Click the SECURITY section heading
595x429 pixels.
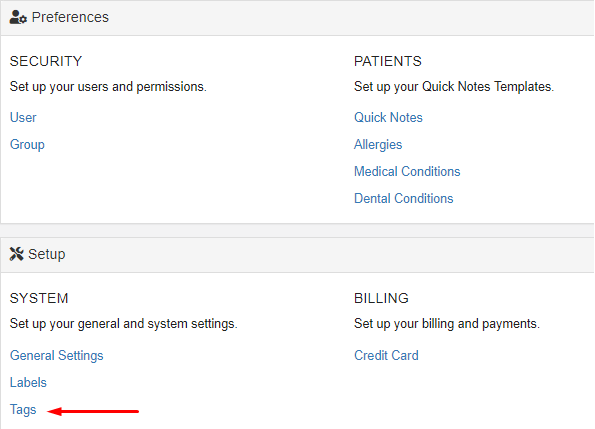tap(46, 61)
